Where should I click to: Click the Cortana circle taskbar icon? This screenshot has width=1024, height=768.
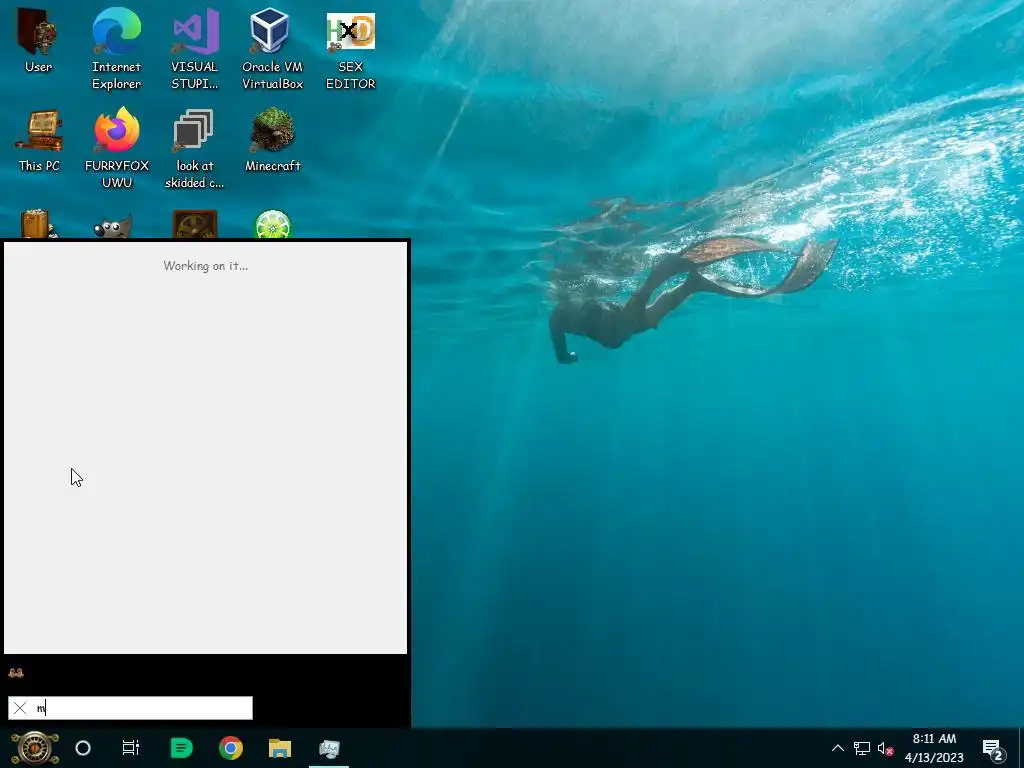pos(83,748)
